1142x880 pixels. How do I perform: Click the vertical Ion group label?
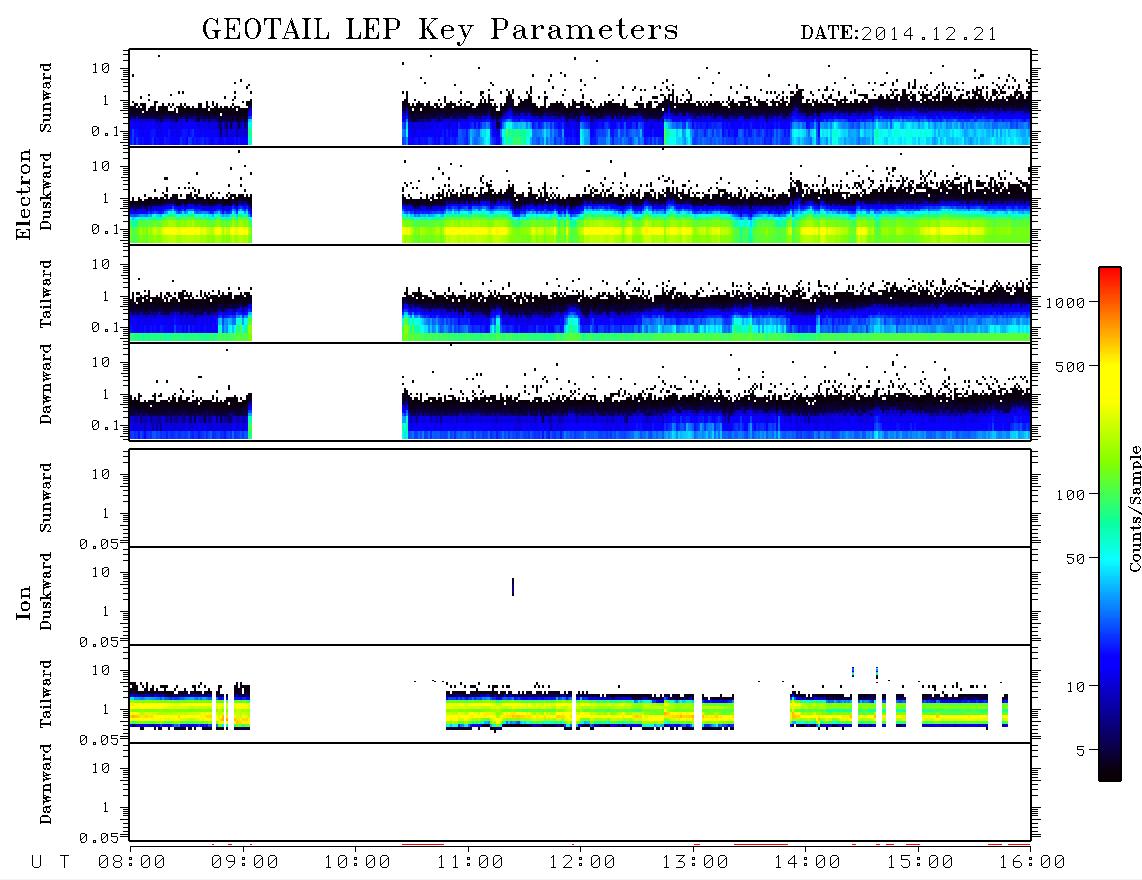pos(23,602)
